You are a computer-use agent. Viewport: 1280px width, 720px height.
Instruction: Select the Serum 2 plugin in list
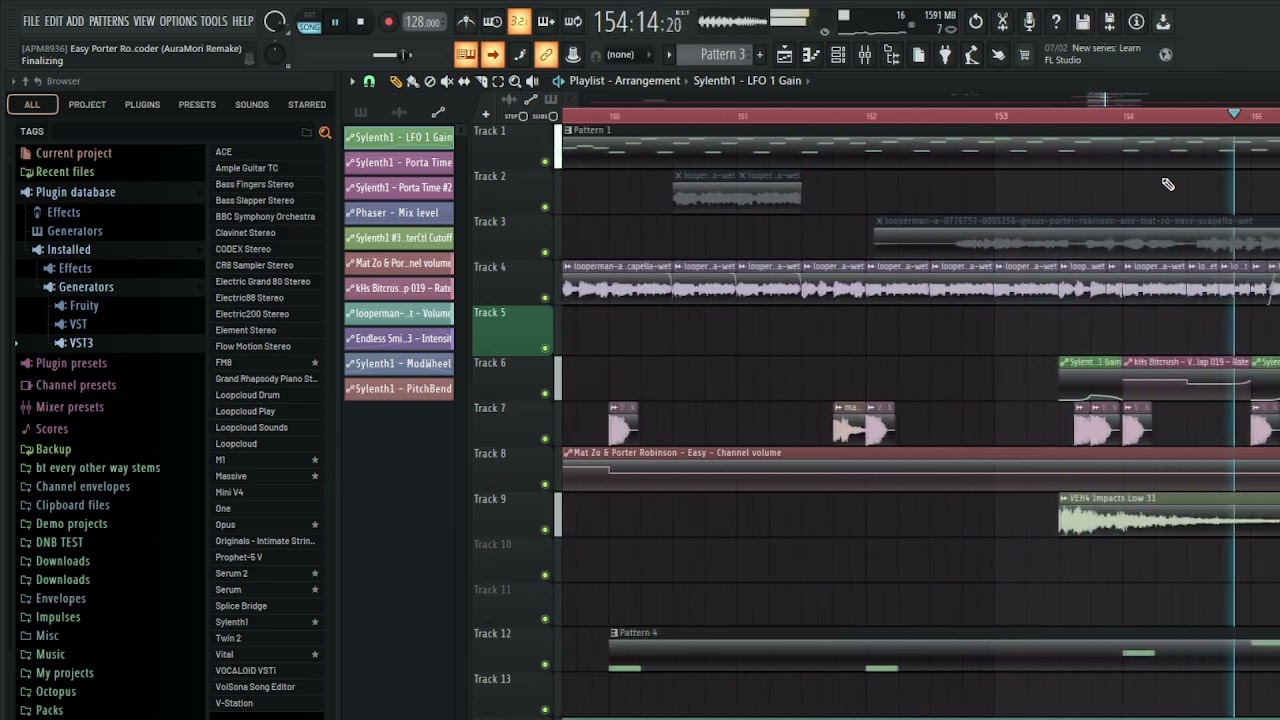pos(231,574)
